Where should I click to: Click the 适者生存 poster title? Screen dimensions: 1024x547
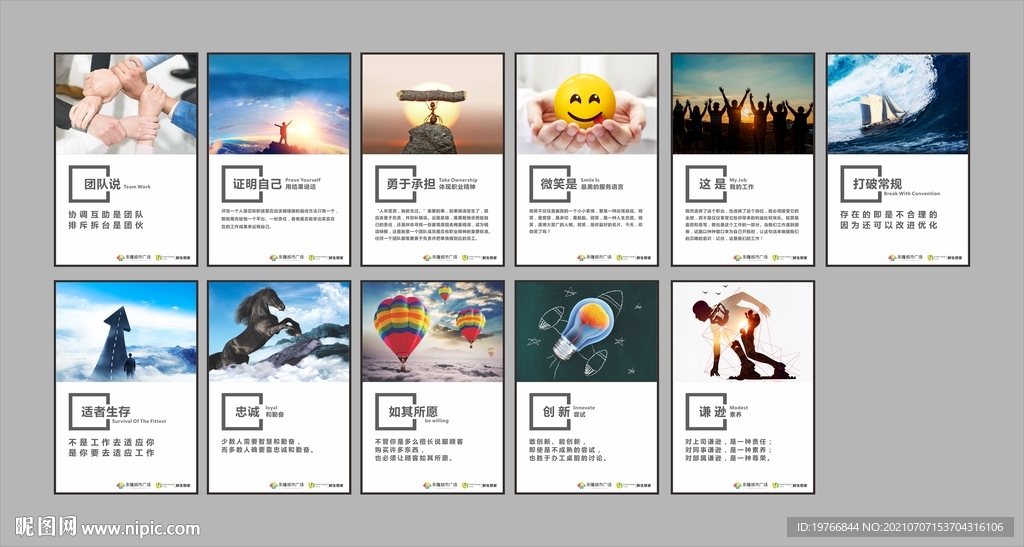pyautogui.click(x=106, y=412)
